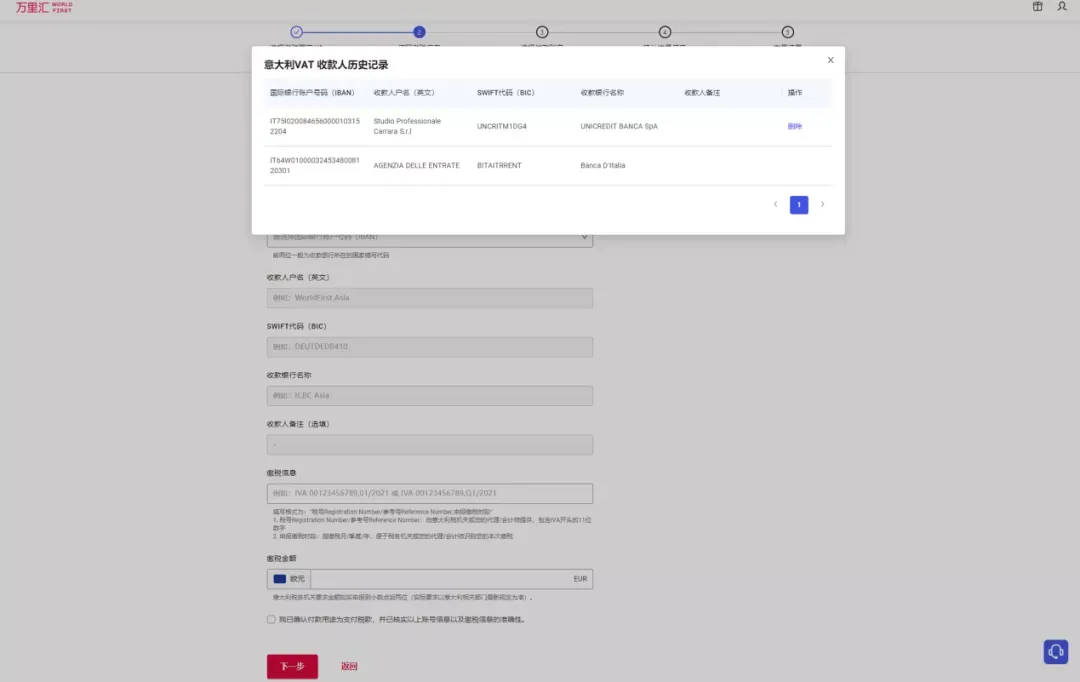
Task: Click the 返回 back link
Action: click(x=349, y=666)
